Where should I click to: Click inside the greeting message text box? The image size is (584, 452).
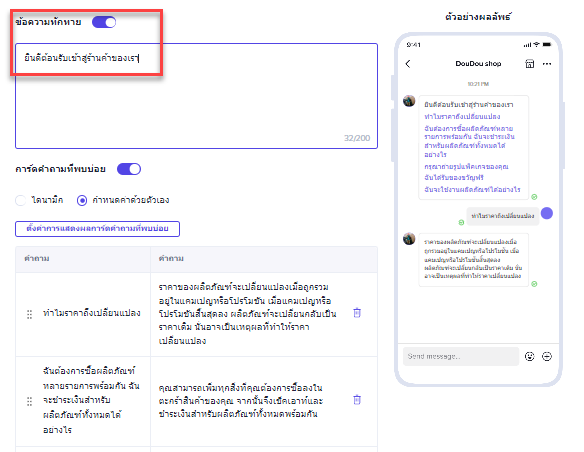[196, 96]
